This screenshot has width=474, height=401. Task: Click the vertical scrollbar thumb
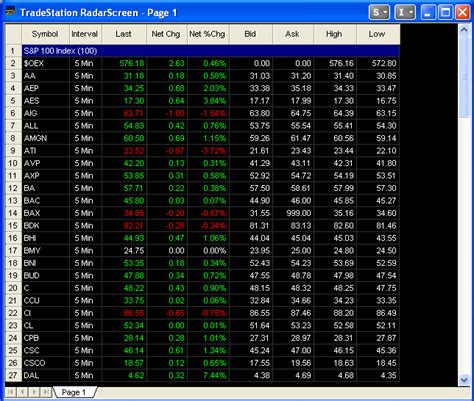coord(464,77)
